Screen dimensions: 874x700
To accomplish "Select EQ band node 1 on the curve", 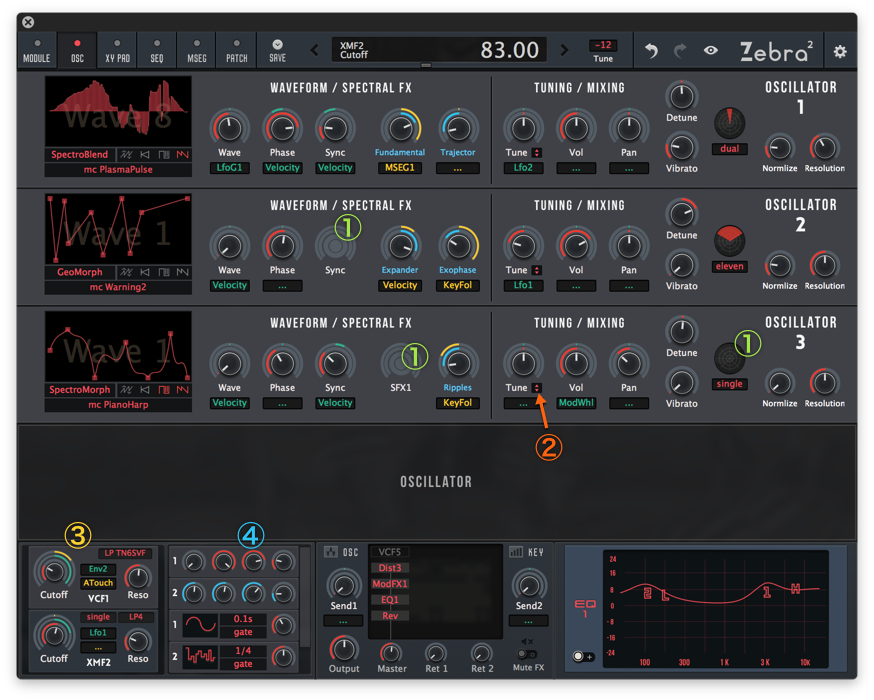I will 767,592.
